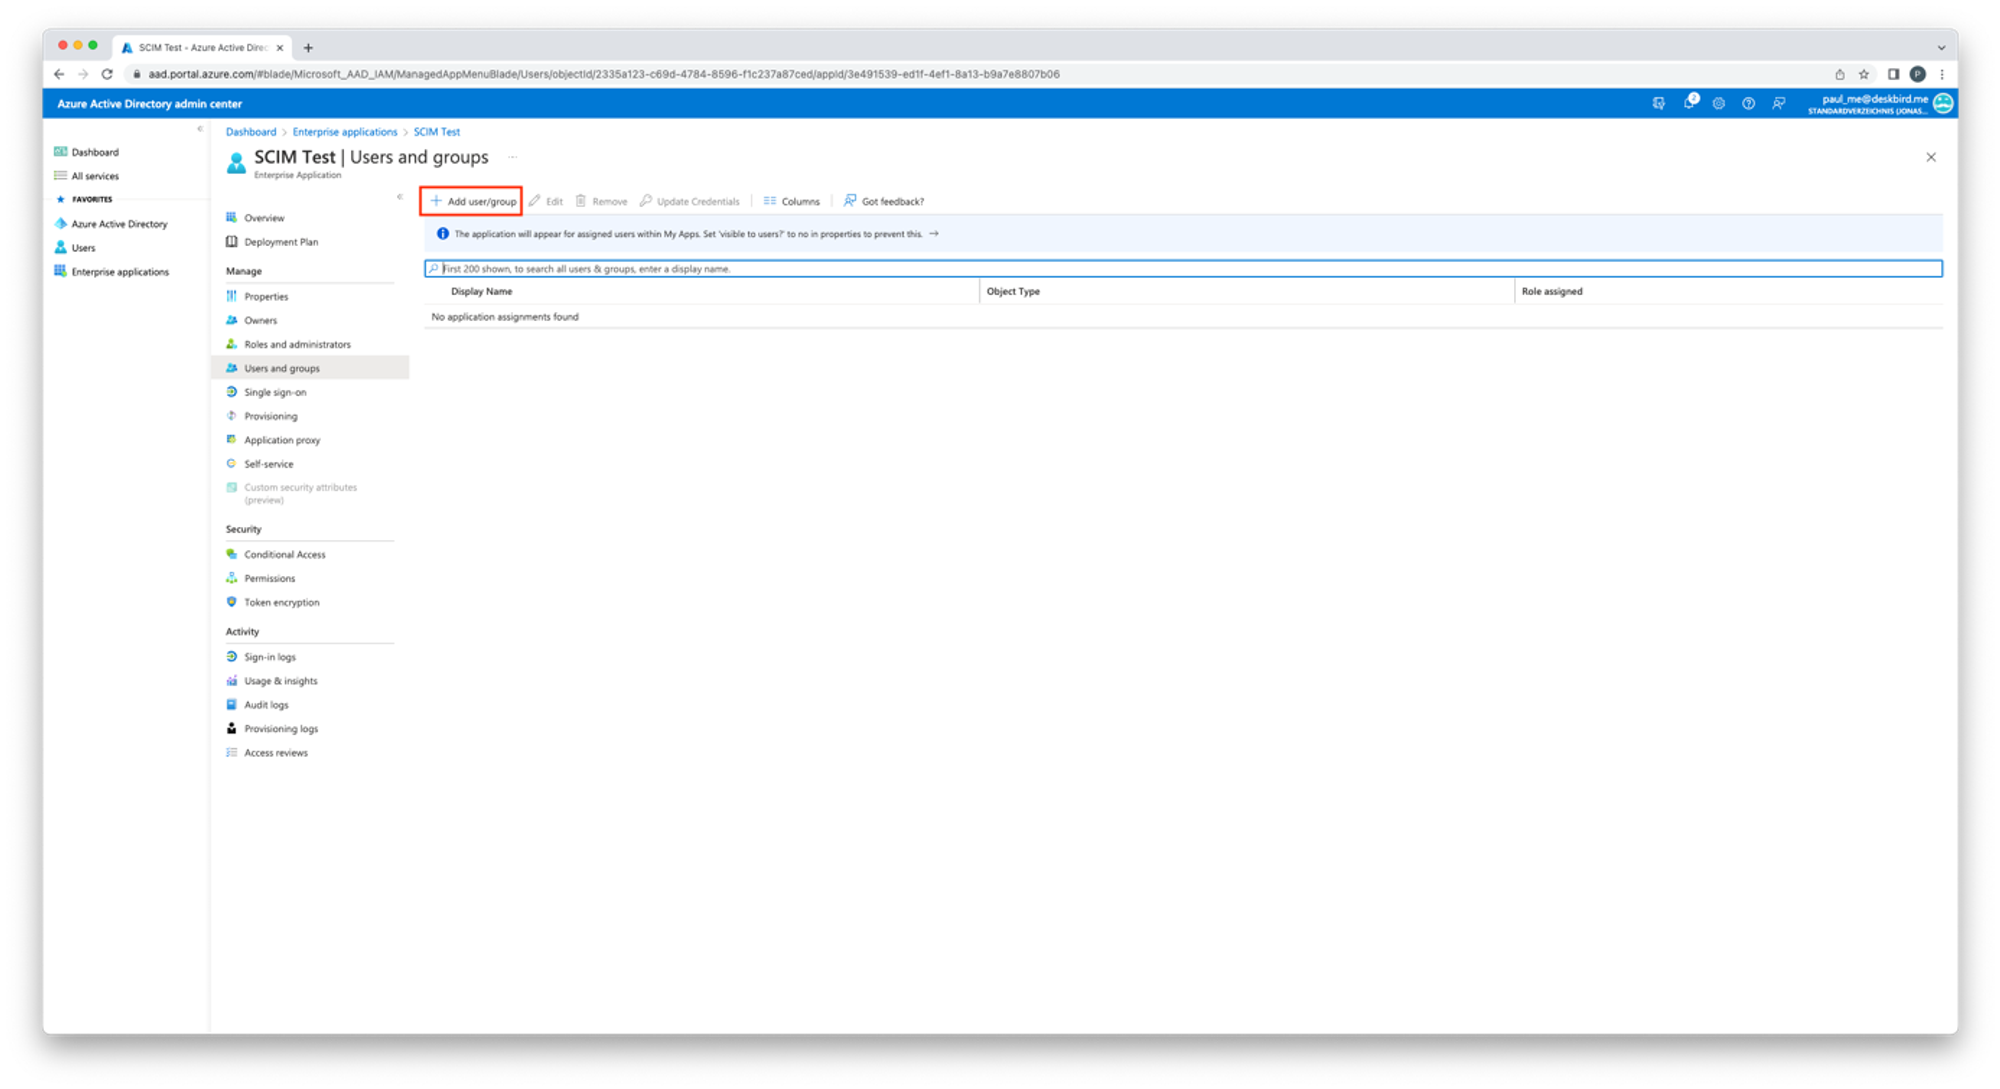Click the Columns toolbar button
The height and width of the screenshot is (1089, 2000).
coord(791,201)
